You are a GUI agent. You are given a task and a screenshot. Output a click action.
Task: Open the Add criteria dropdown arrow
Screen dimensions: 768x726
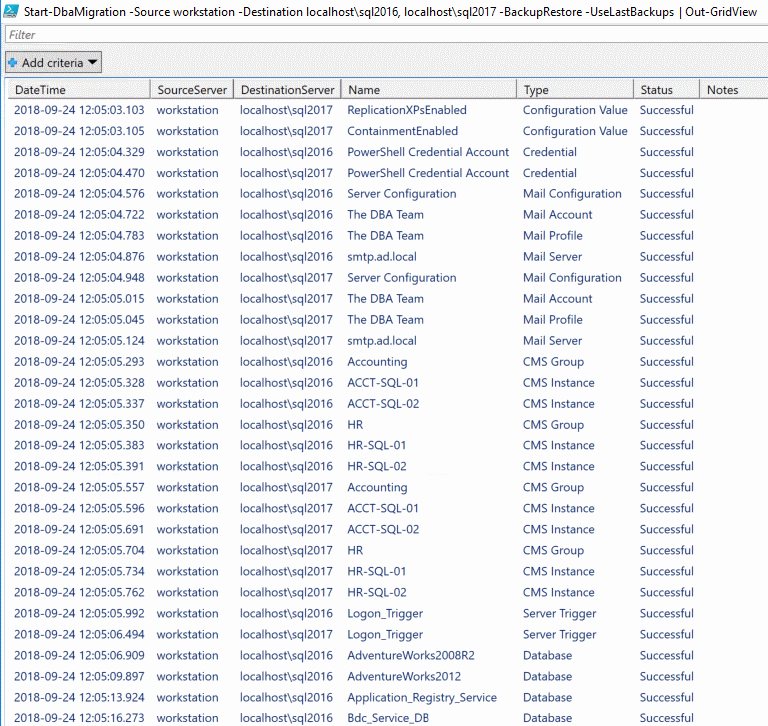(93, 63)
